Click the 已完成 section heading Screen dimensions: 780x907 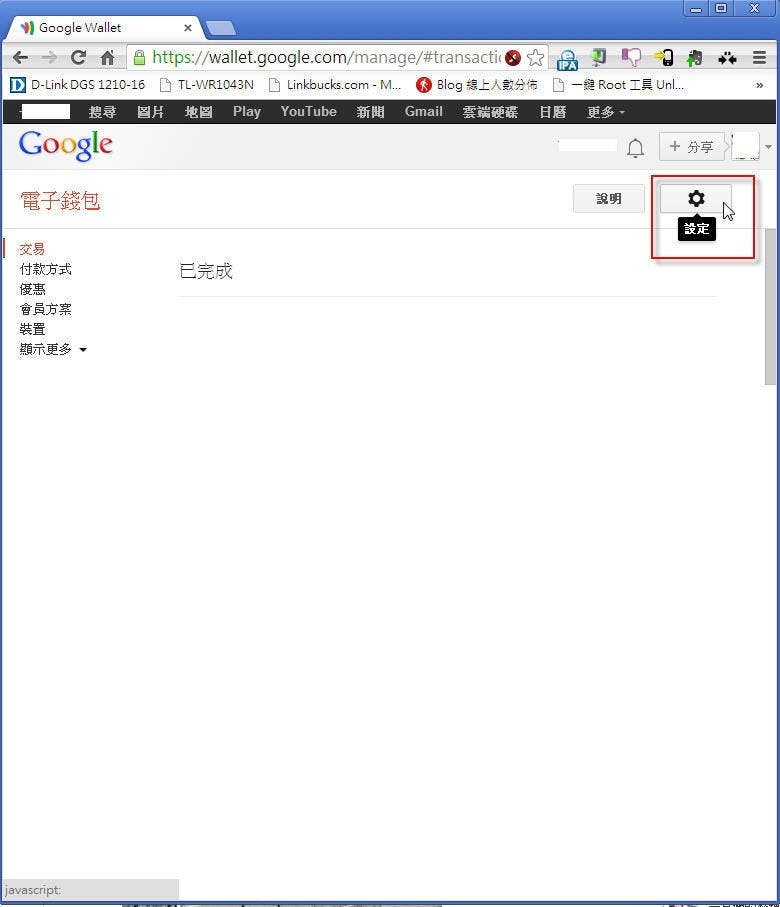(206, 271)
